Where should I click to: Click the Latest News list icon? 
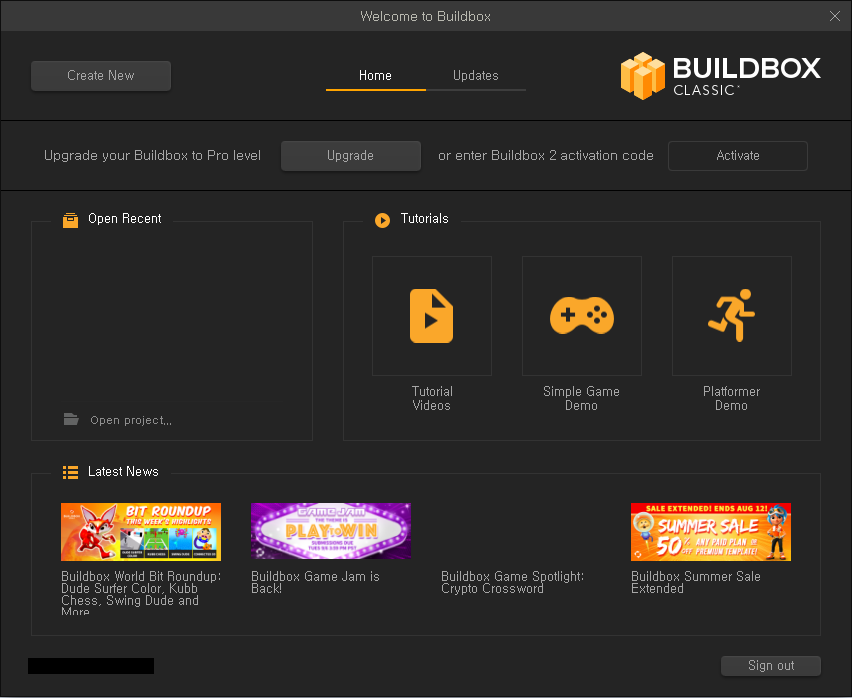pyautogui.click(x=70, y=472)
